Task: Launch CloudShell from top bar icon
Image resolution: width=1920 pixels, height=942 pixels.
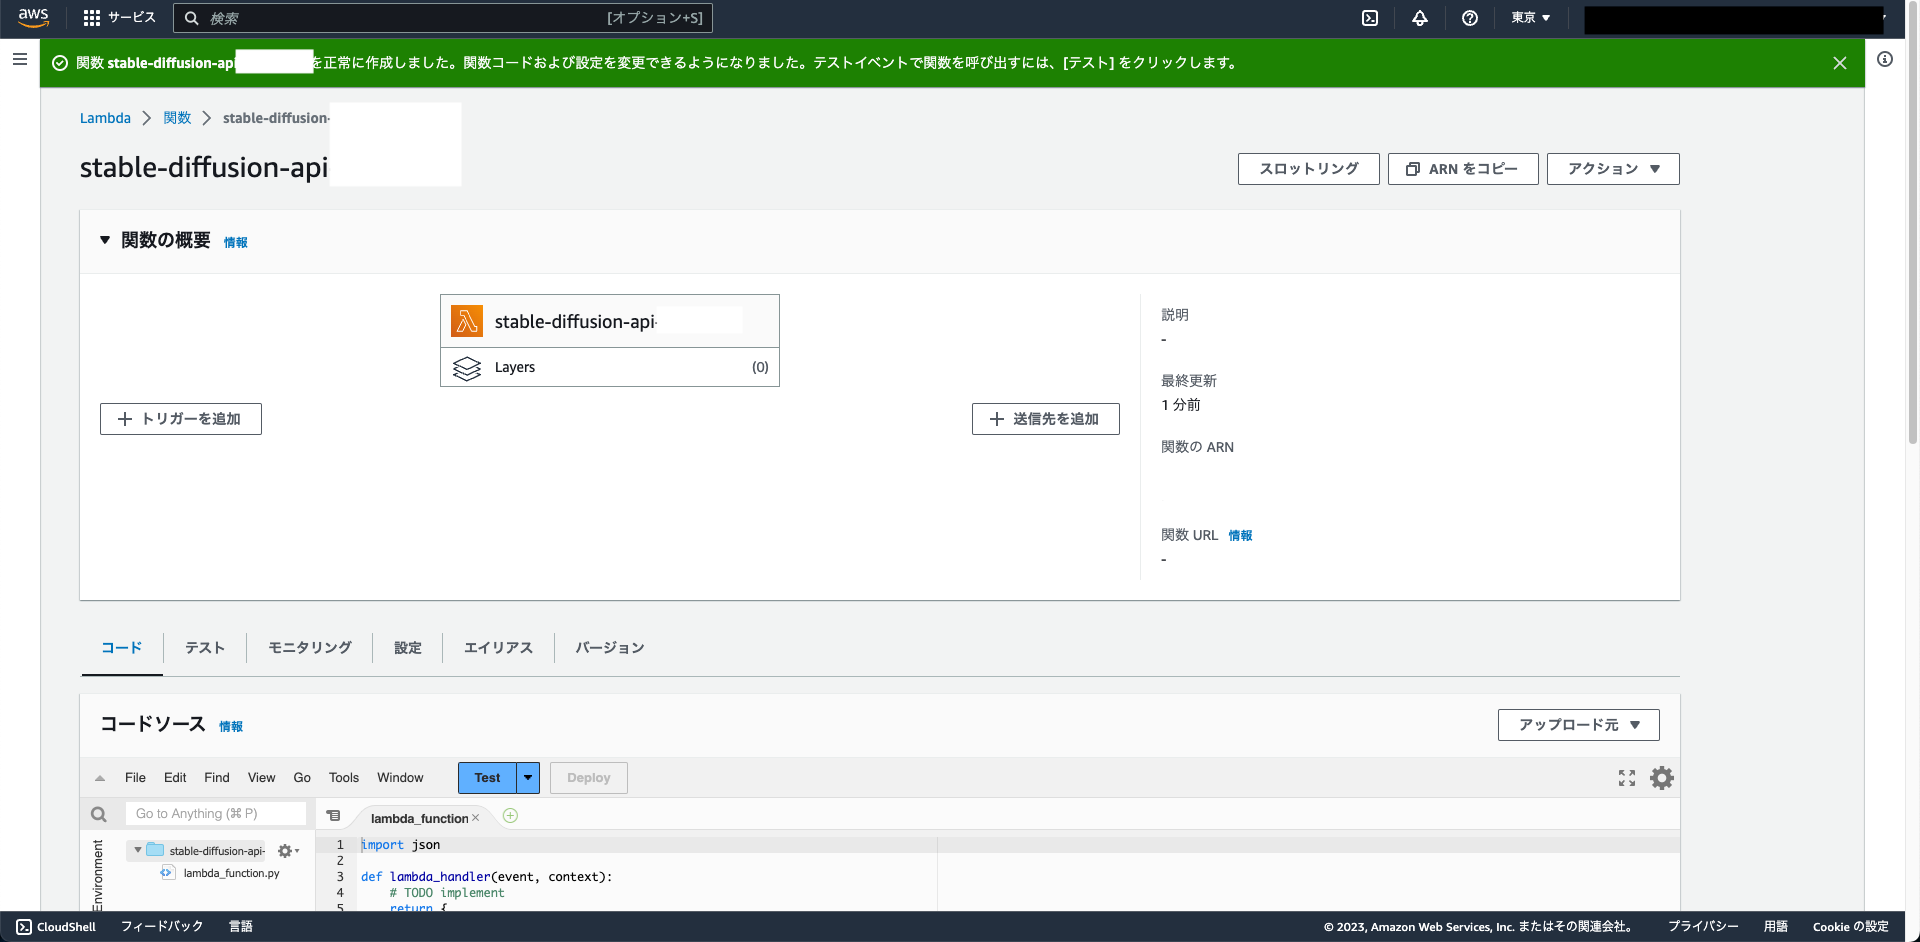Action: pos(1370,18)
